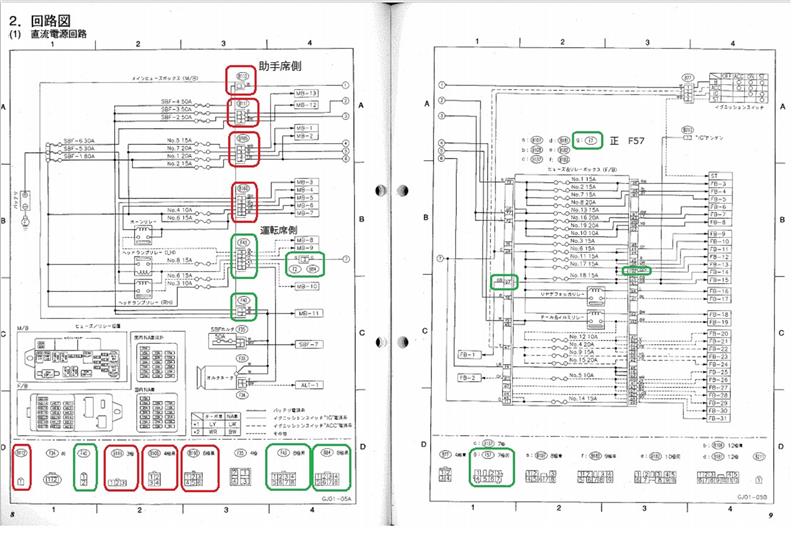Select the green-circled connector beside 正 F57
Image resolution: width=800 pixels, height=533 pixels.
591,141
